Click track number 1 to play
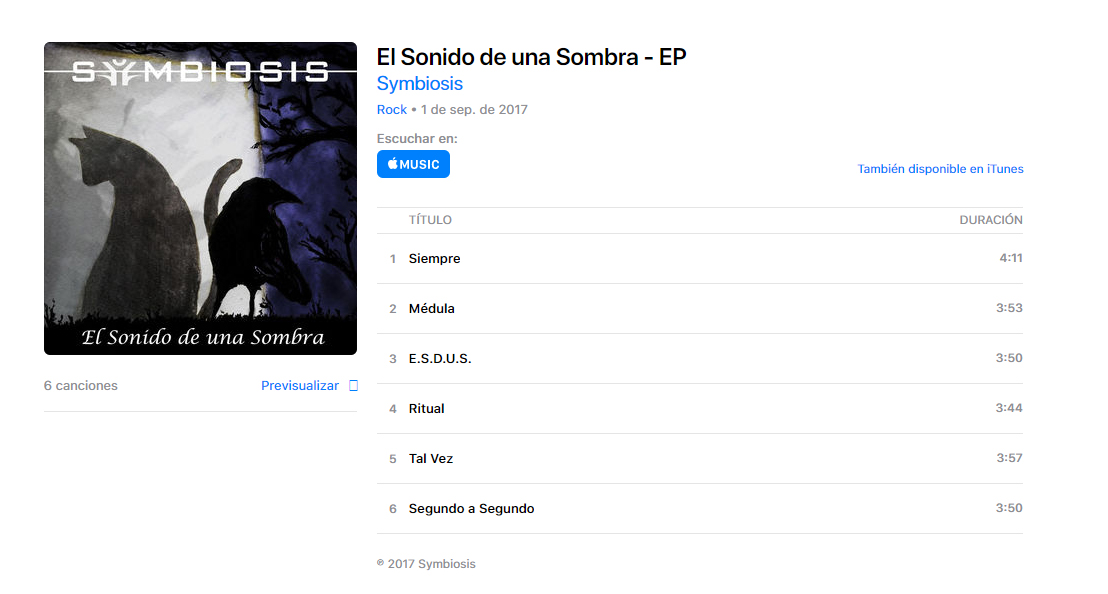The image size is (1108, 594). [392, 259]
